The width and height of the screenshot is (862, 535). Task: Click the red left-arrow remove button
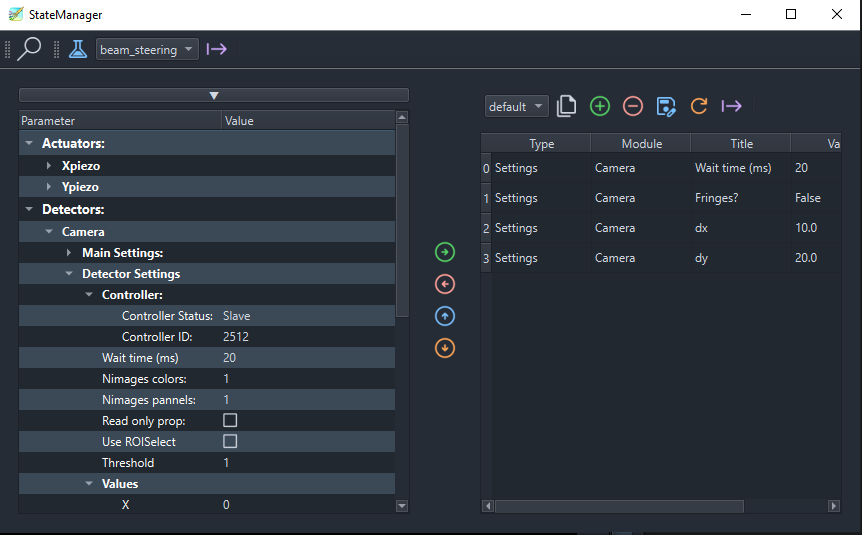click(445, 284)
